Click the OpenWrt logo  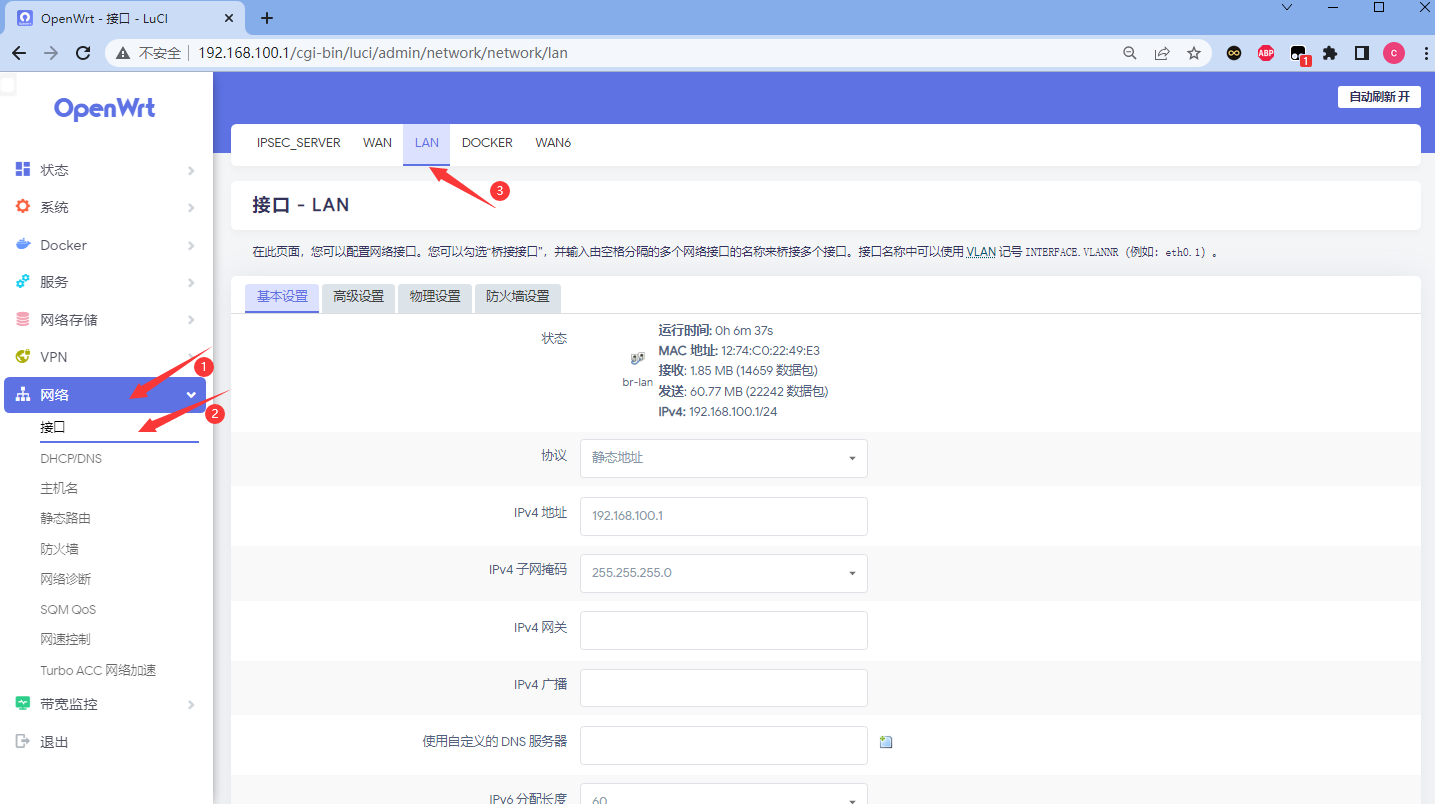[105, 108]
